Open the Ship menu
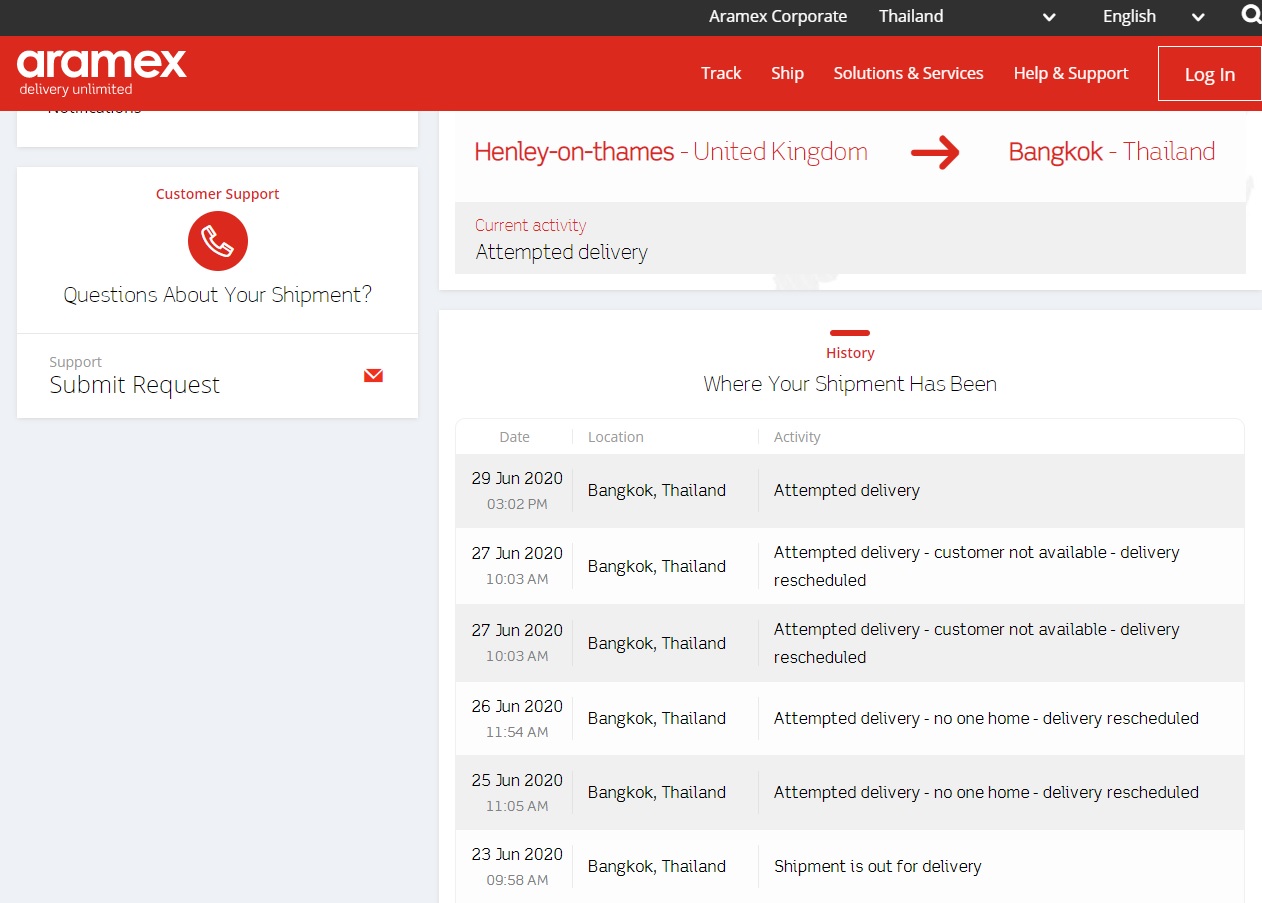 [x=787, y=73]
